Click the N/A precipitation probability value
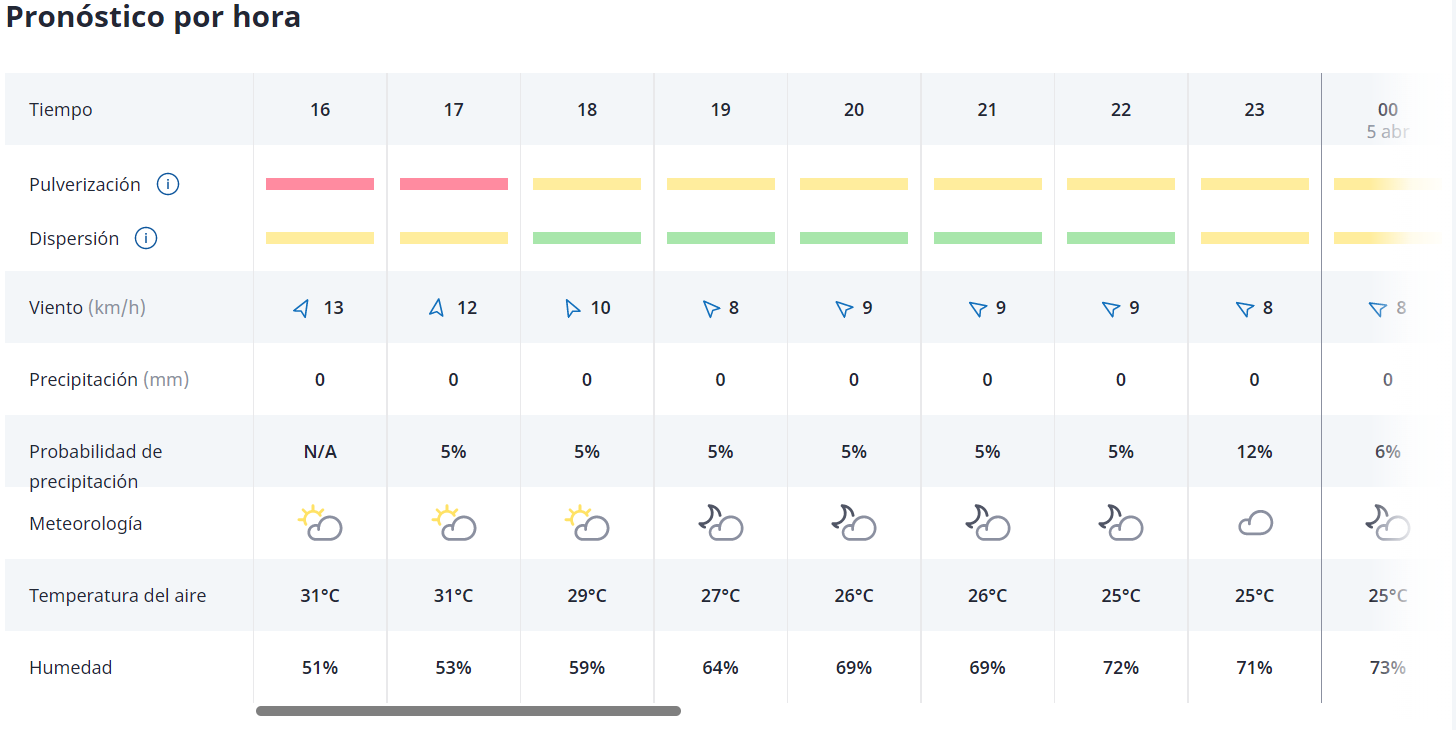 [320, 452]
